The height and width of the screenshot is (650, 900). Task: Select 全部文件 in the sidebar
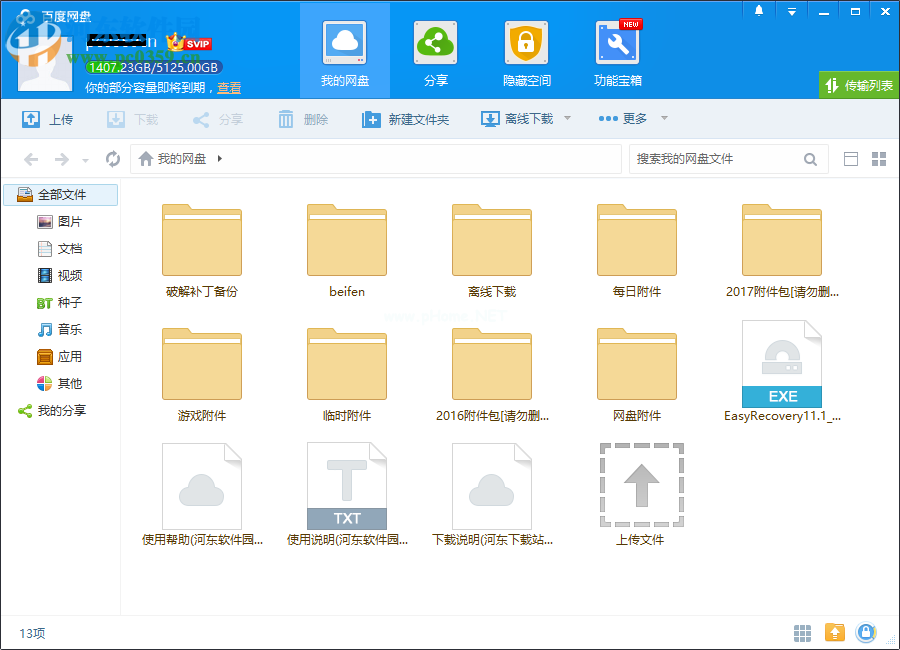(x=61, y=195)
